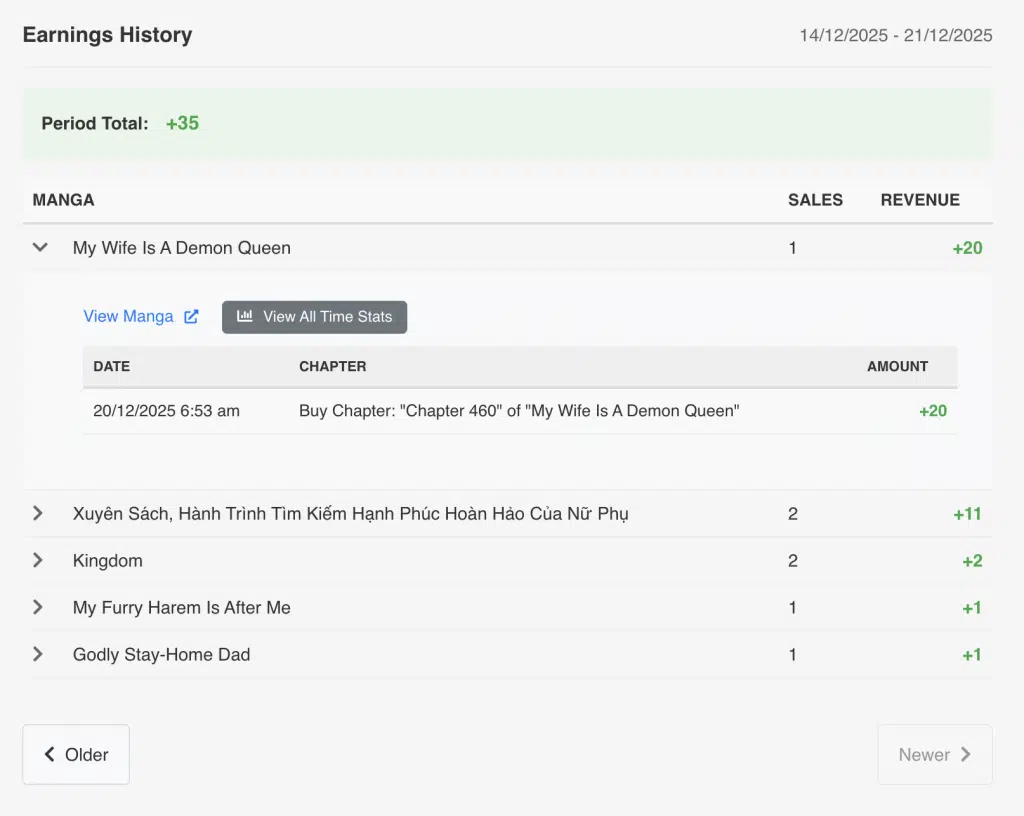The width and height of the screenshot is (1024, 816).
Task: Click the date range 14/12/2025 - 21/12/2025
Action: (895, 36)
